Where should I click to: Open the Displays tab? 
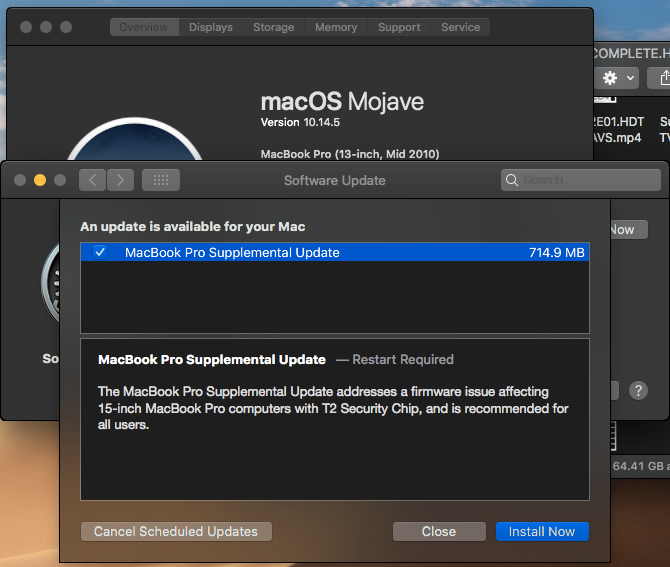pos(211,27)
